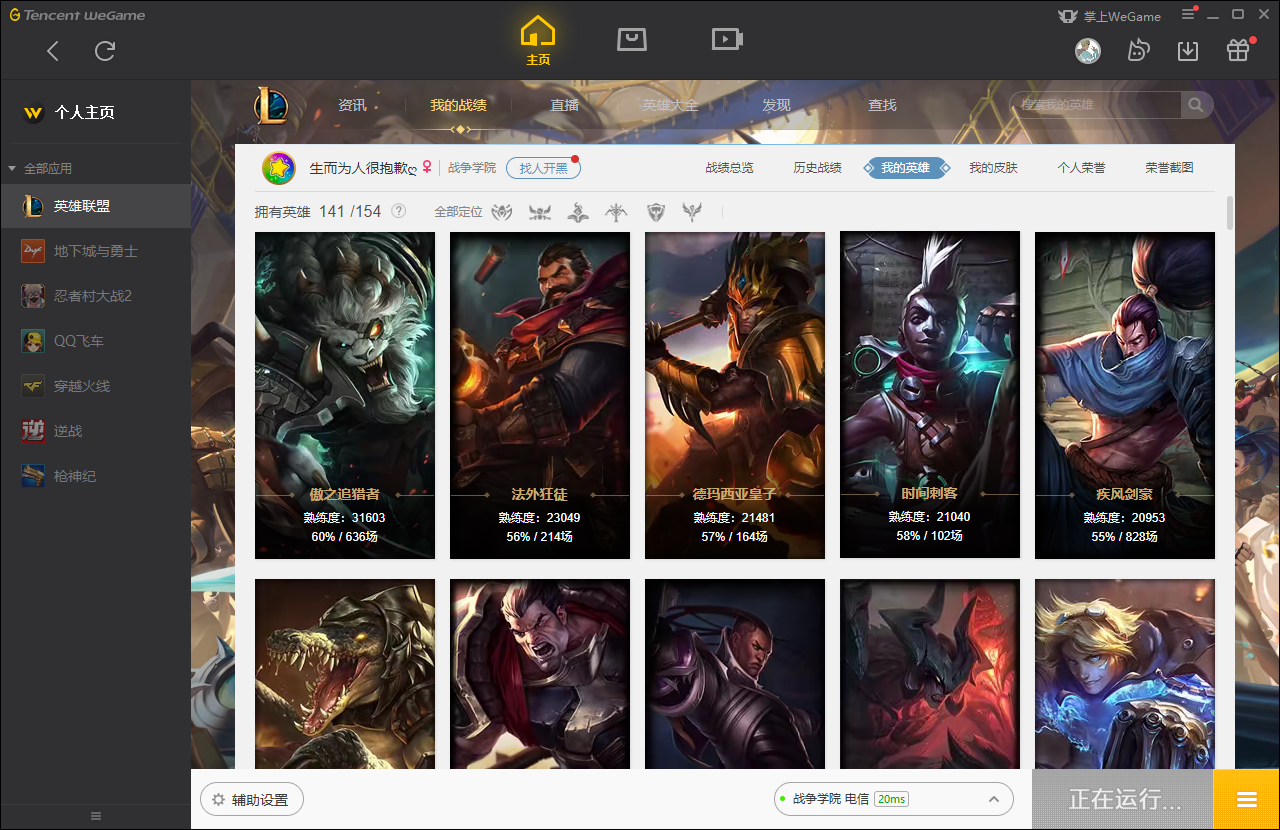The height and width of the screenshot is (830, 1280).
Task: Open the crocodile hero card in second row
Action: pos(345,674)
